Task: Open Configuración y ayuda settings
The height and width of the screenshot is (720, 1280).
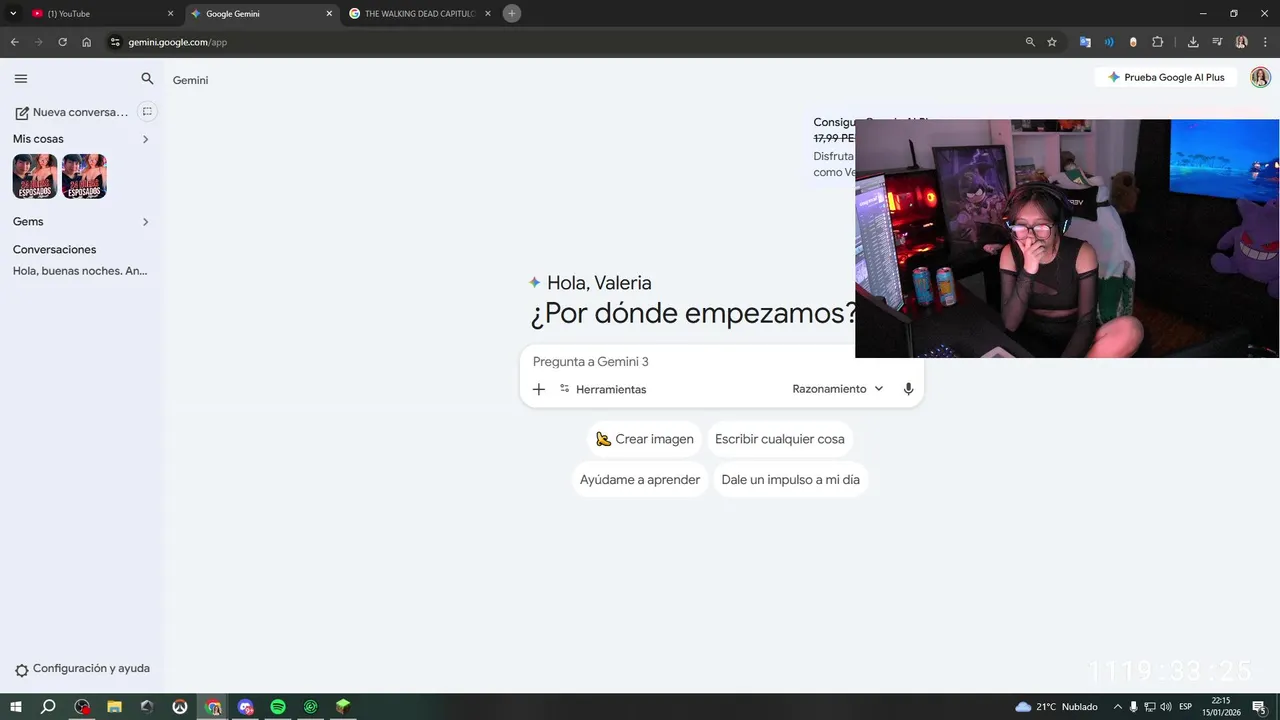Action: pyautogui.click(x=82, y=669)
